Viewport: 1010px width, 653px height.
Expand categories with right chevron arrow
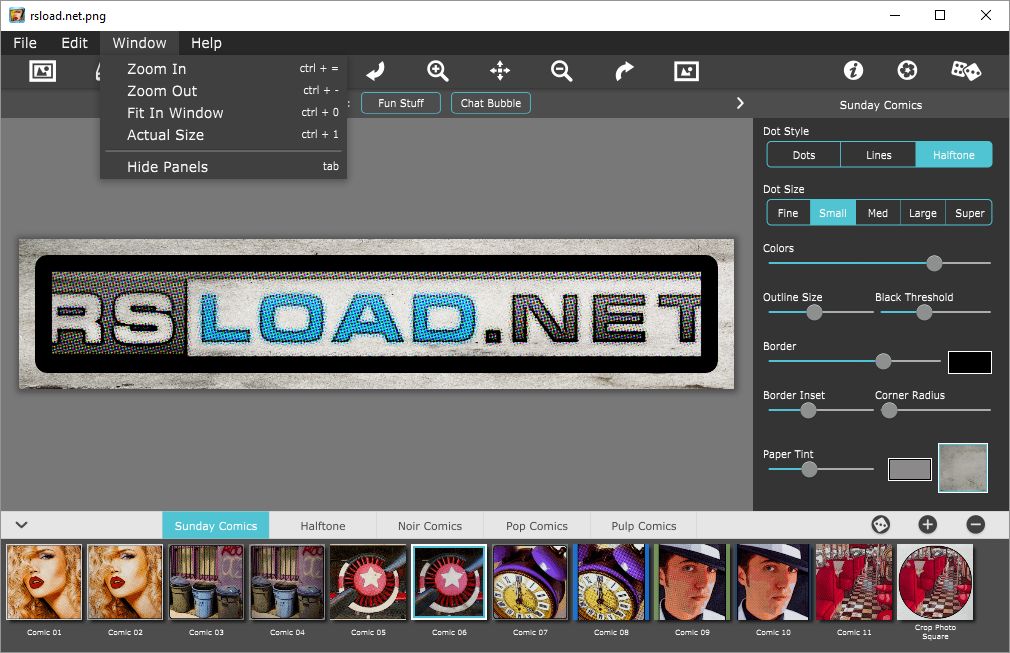tap(740, 103)
